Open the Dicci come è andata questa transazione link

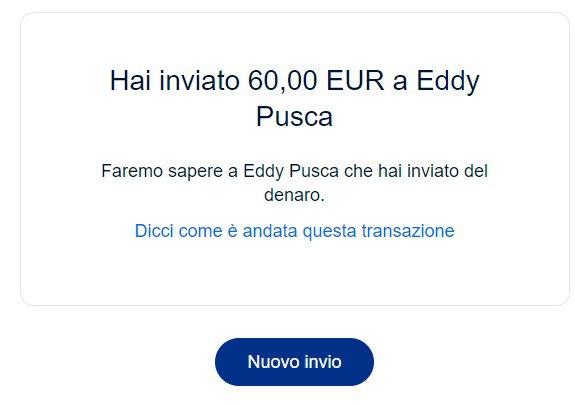[x=294, y=231]
